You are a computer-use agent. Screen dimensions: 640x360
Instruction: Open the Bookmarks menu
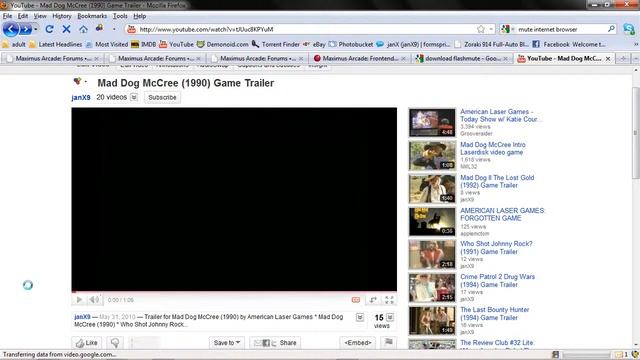pos(92,16)
